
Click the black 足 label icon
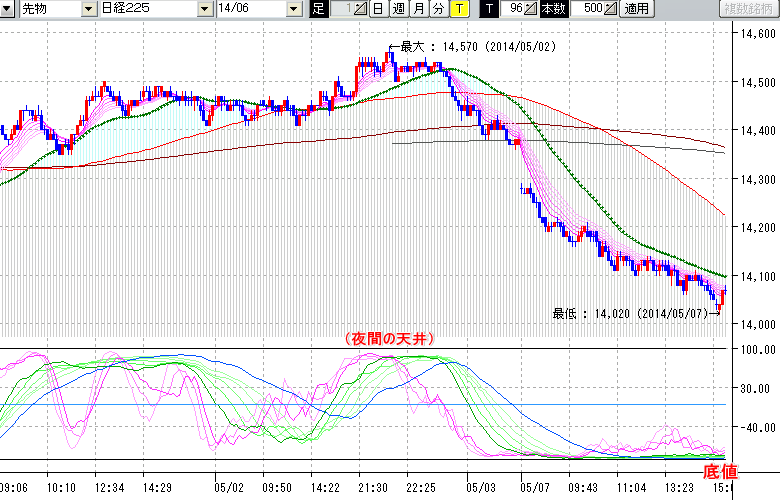(318, 9)
